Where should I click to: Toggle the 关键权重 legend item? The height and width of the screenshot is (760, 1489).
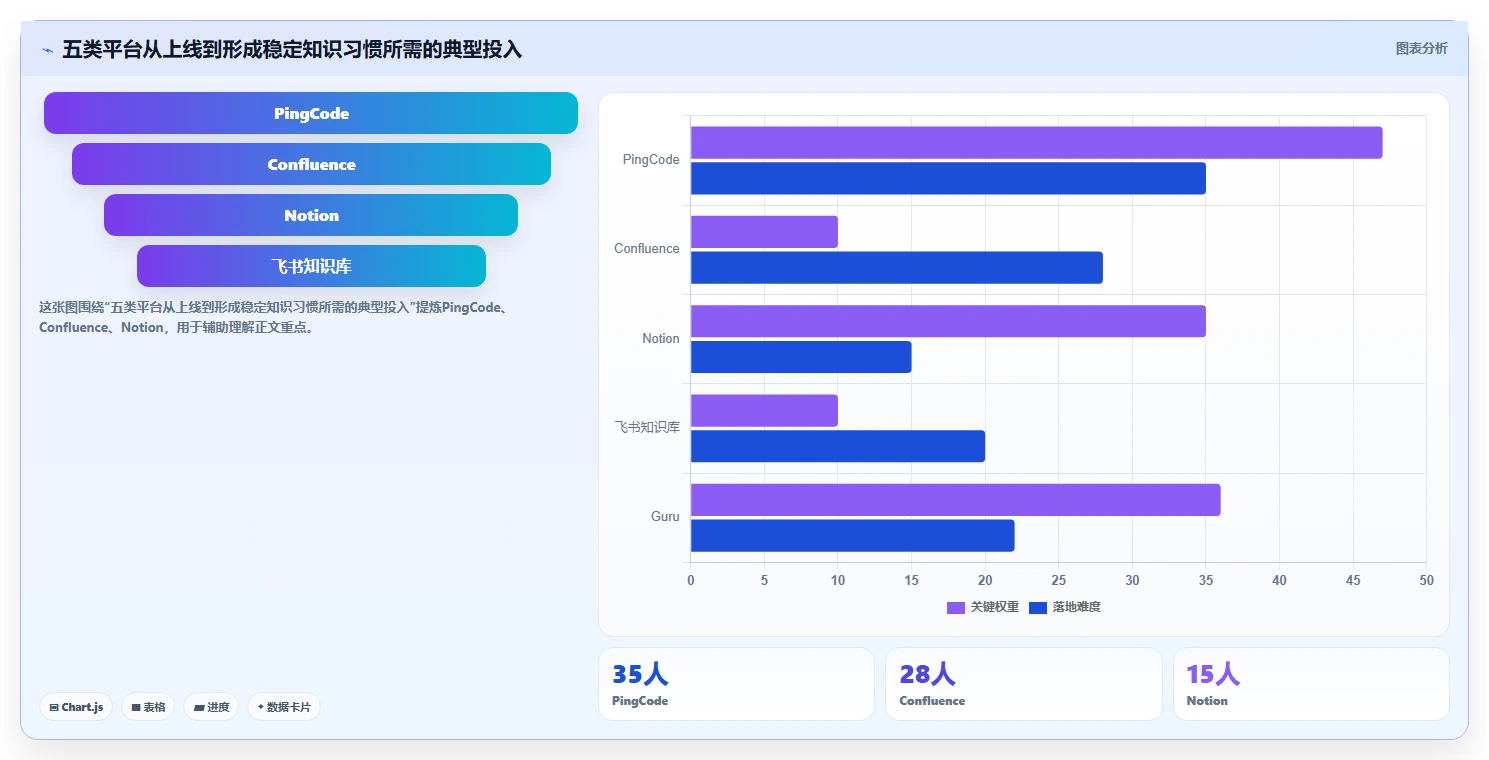coord(983,607)
